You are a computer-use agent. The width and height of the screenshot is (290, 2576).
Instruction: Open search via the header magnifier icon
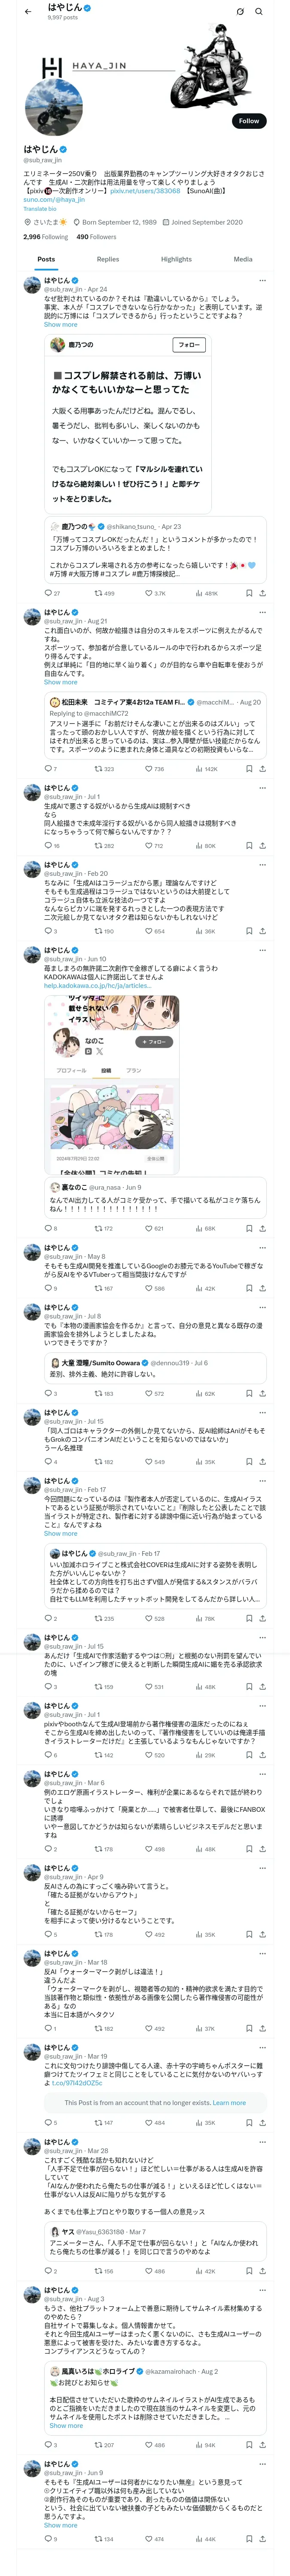[x=259, y=12]
